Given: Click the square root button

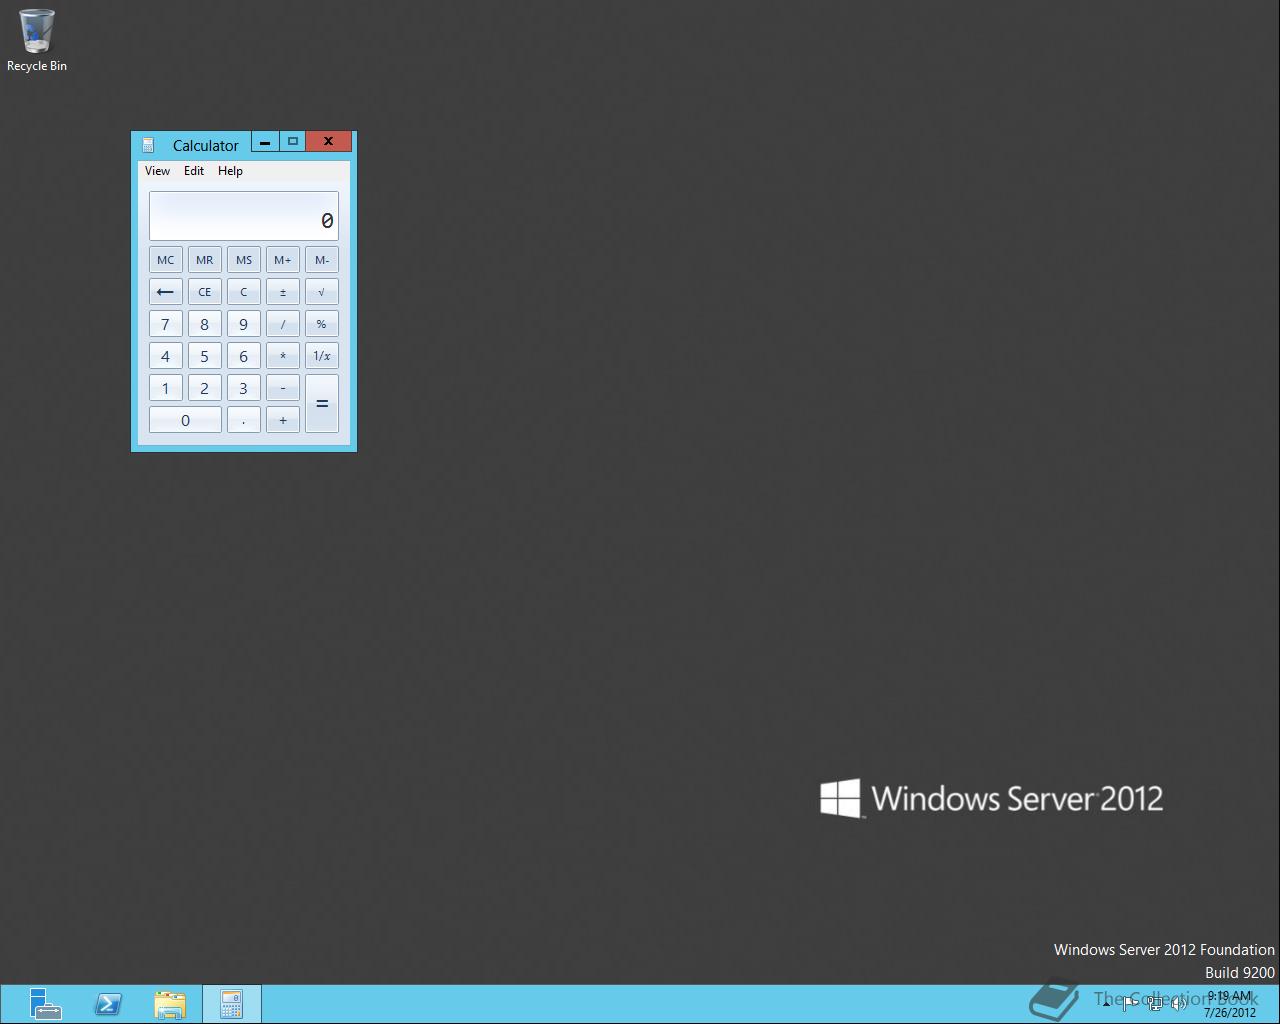Looking at the screenshot, I should tap(322, 292).
